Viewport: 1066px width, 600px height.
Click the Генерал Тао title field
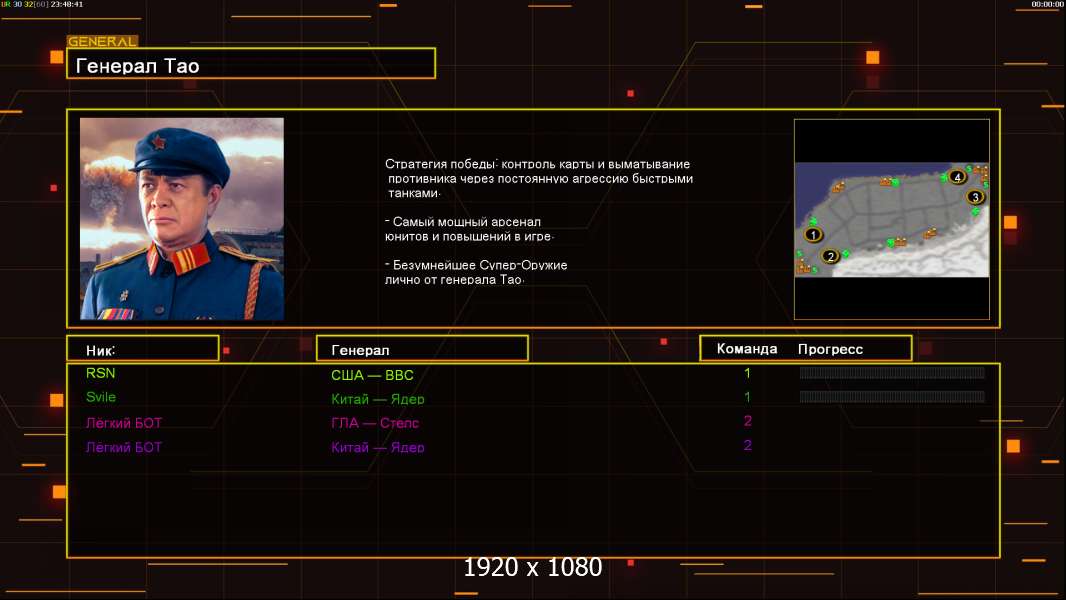(x=251, y=64)
